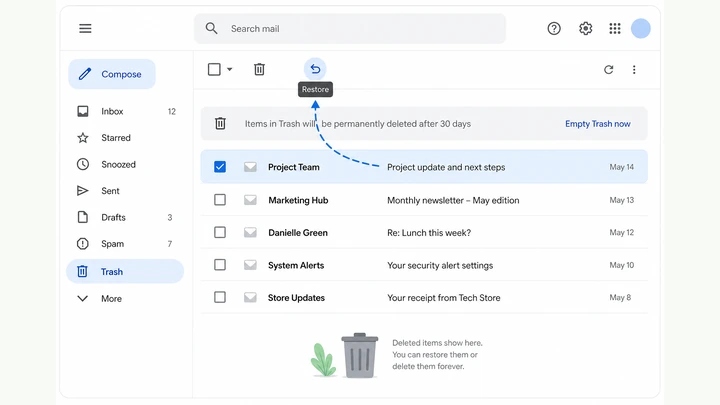Check the System Alerts email checkbox
The image size is (720, 405).
click(220, 265)
